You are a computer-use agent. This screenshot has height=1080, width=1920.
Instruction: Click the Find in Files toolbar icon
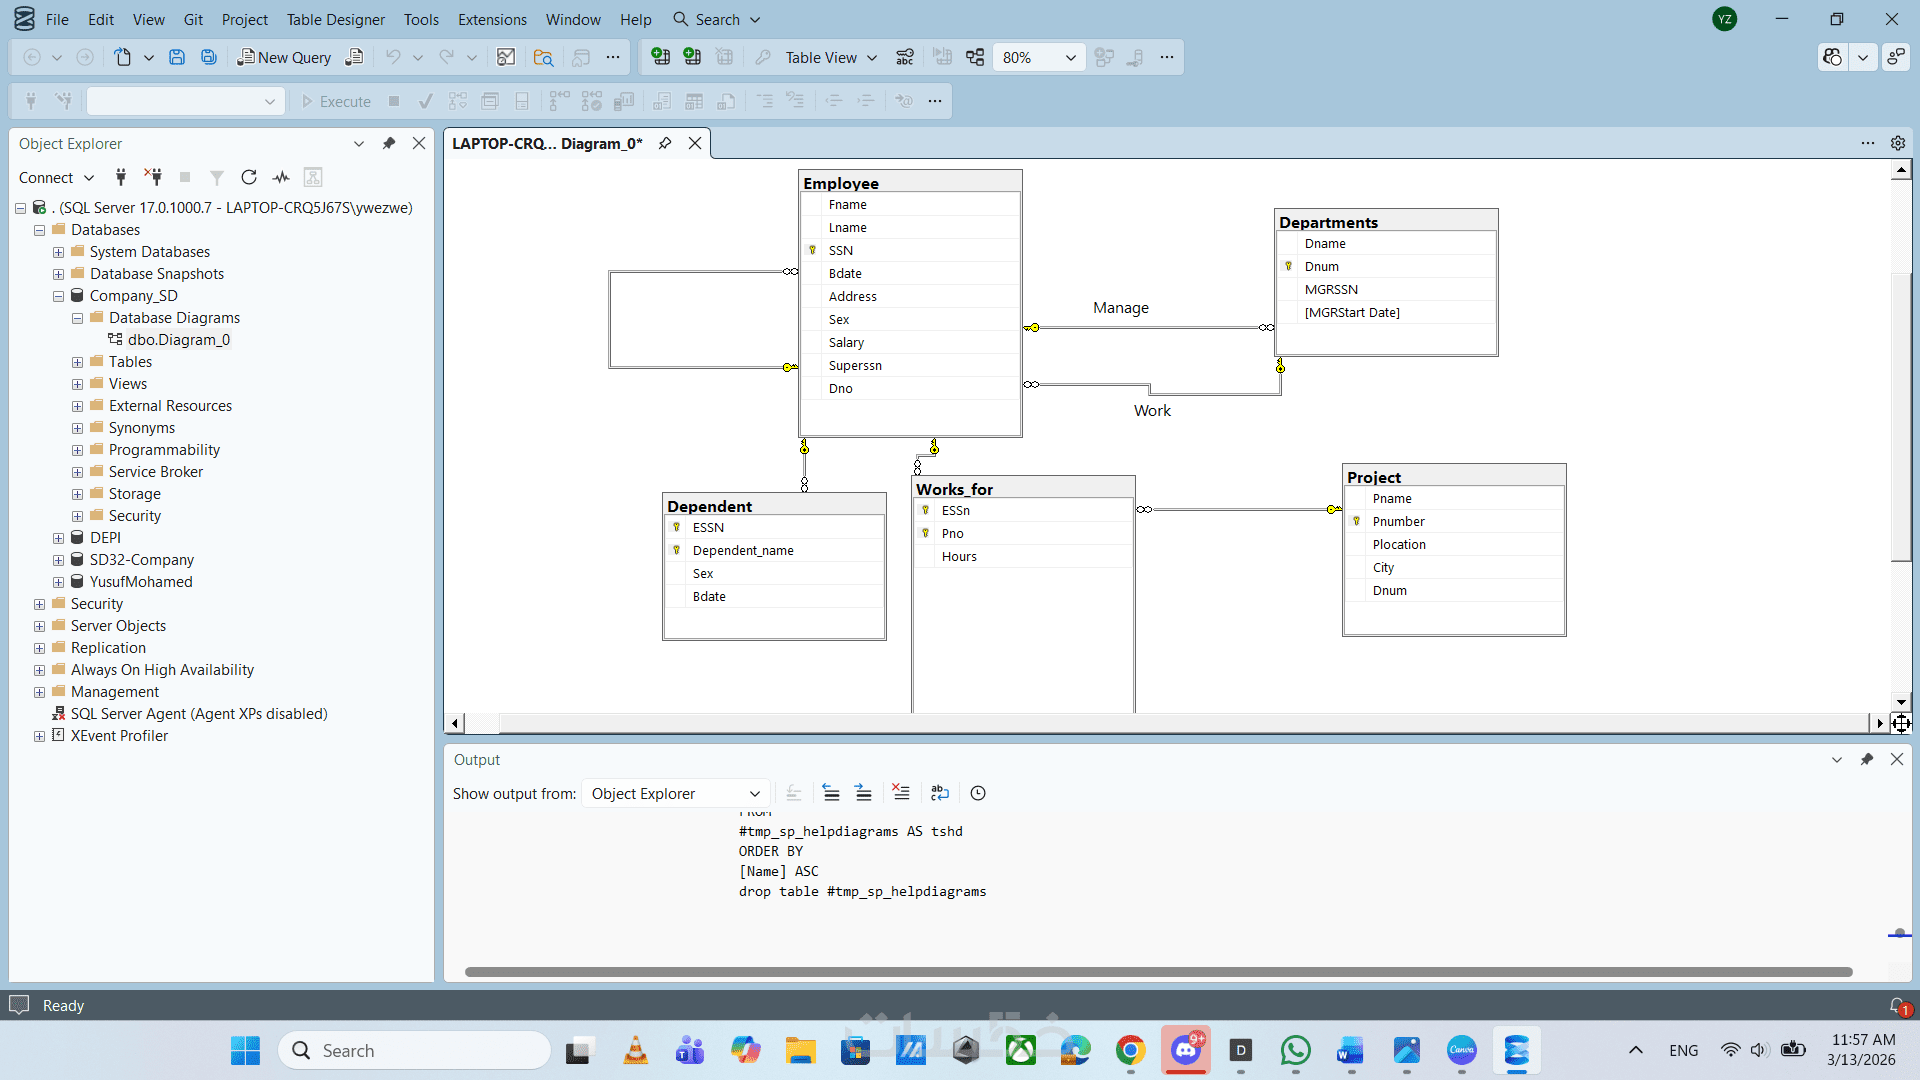tap(543, 57)
